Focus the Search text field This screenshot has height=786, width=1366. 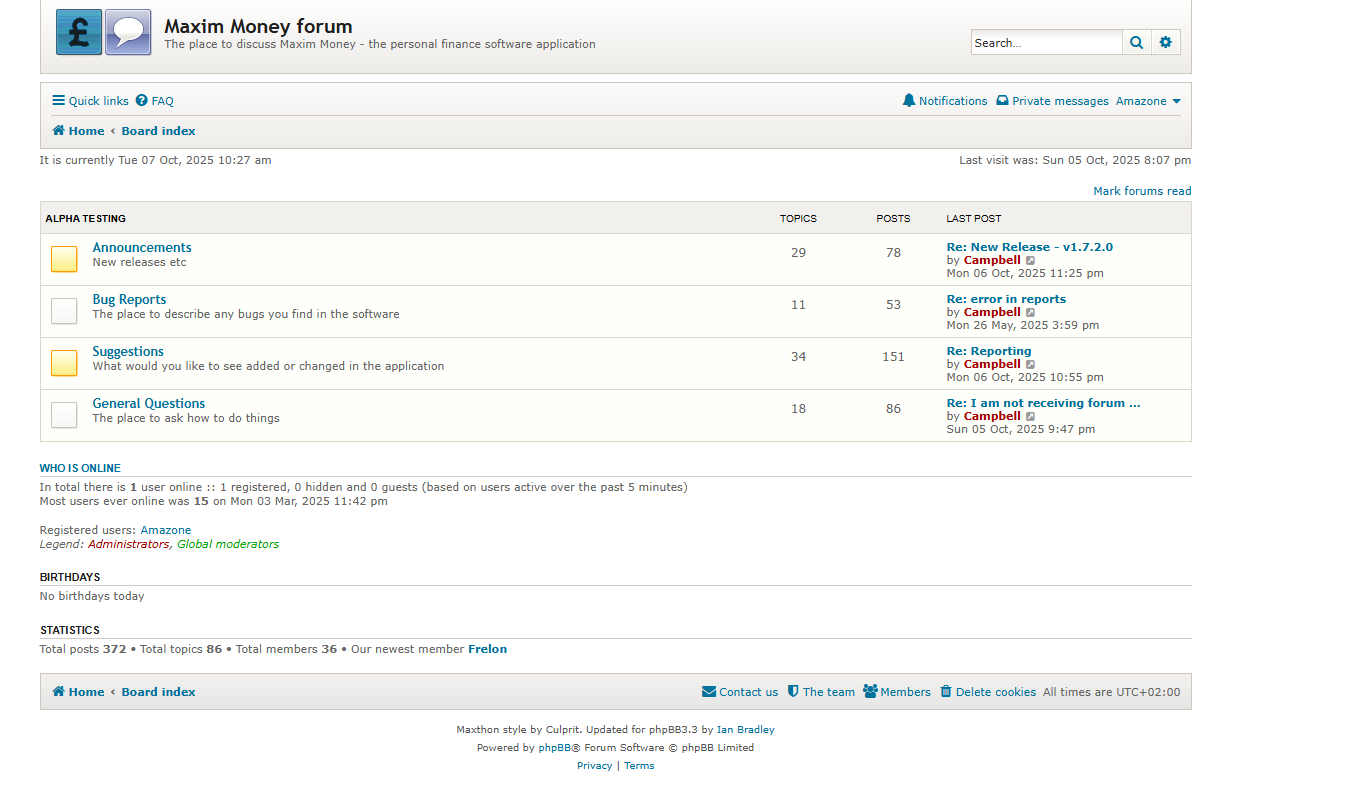click(1047, 42)
